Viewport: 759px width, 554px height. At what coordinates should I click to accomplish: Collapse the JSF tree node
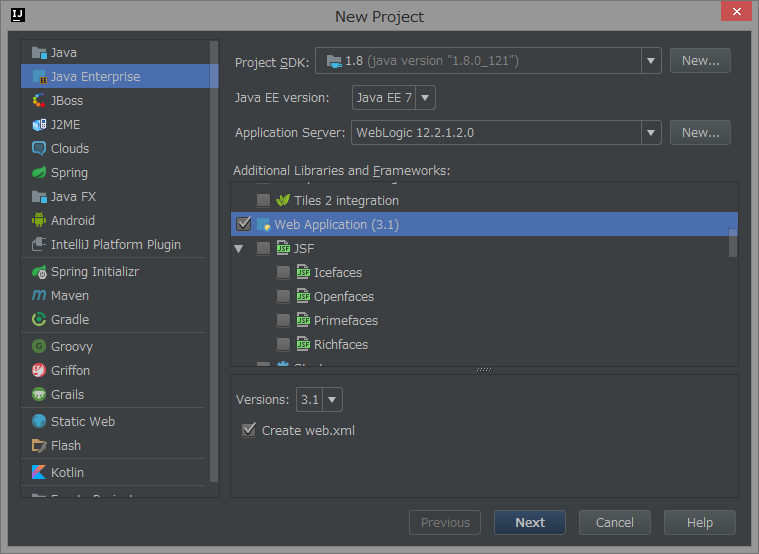[x=239, y=248]
